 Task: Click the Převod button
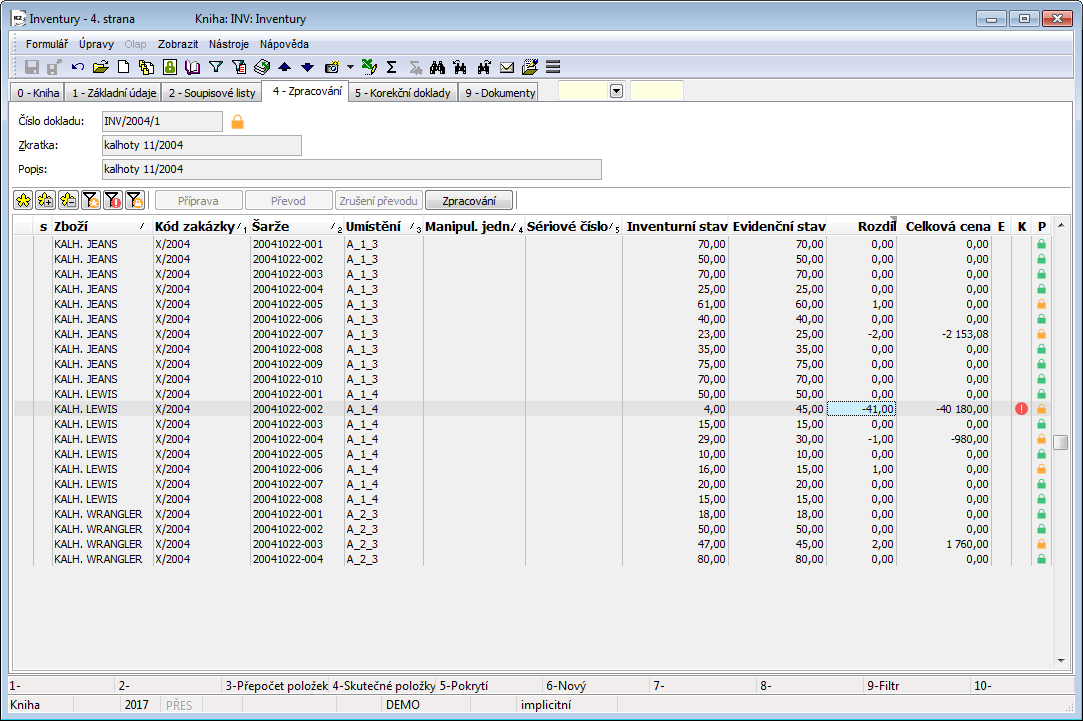(x=288, y=201)
